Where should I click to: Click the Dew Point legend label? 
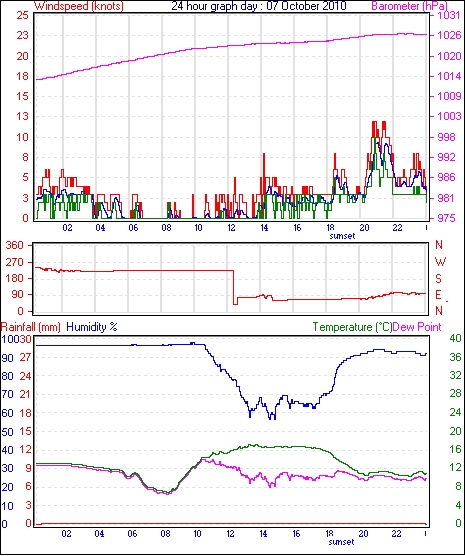click(417, 327)
